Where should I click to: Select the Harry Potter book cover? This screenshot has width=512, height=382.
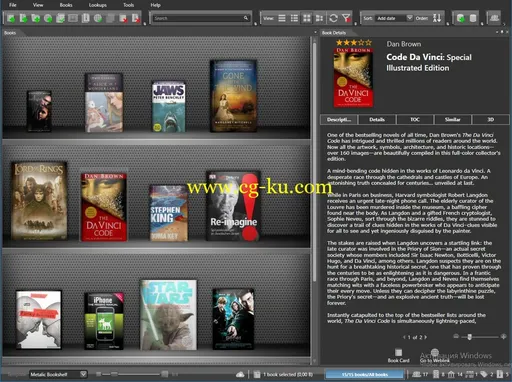point(233,319)
